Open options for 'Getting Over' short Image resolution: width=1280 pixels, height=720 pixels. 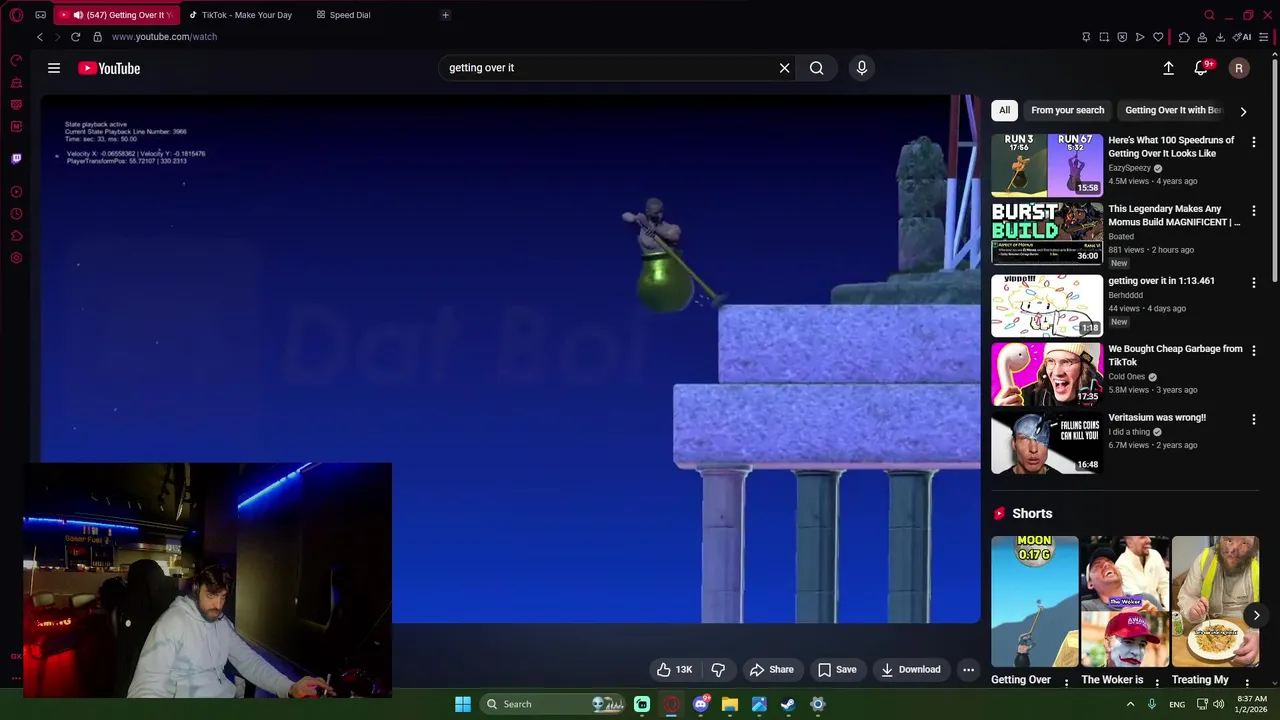pos(1066,683)
